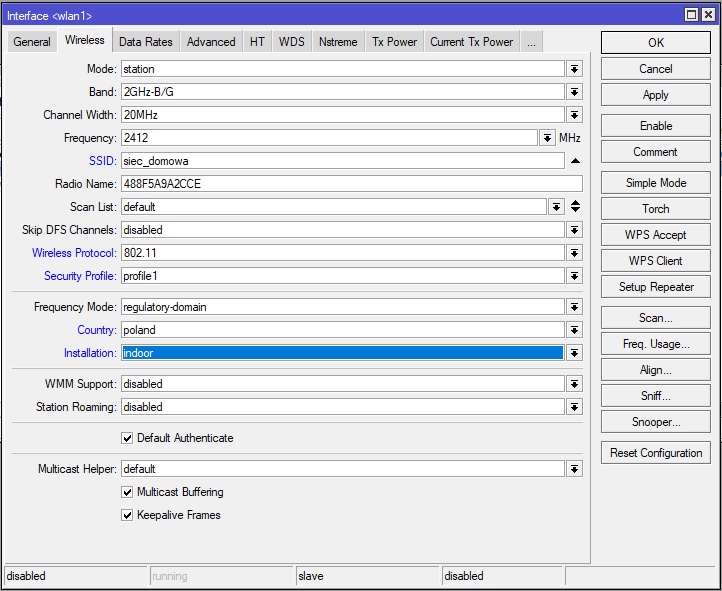Switch to the General tab
This screenshot has width=722, height=591.
click(x=32, y=42)
